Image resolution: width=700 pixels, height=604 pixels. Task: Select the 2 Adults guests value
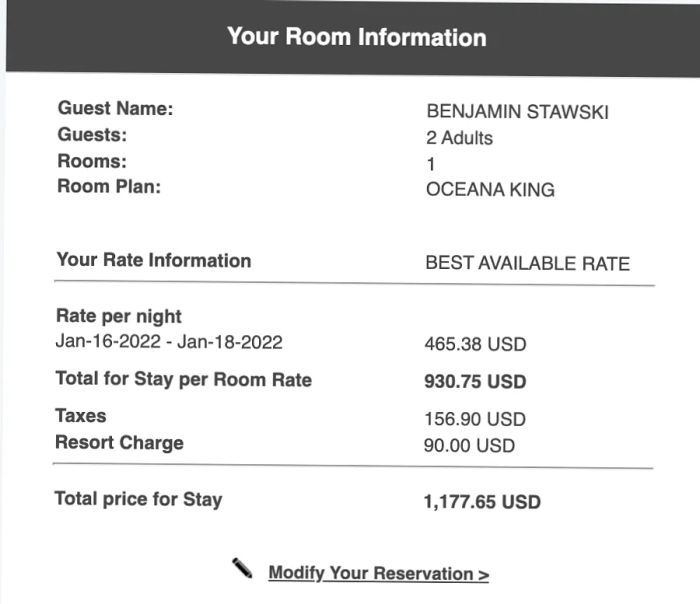pos(459,138)
